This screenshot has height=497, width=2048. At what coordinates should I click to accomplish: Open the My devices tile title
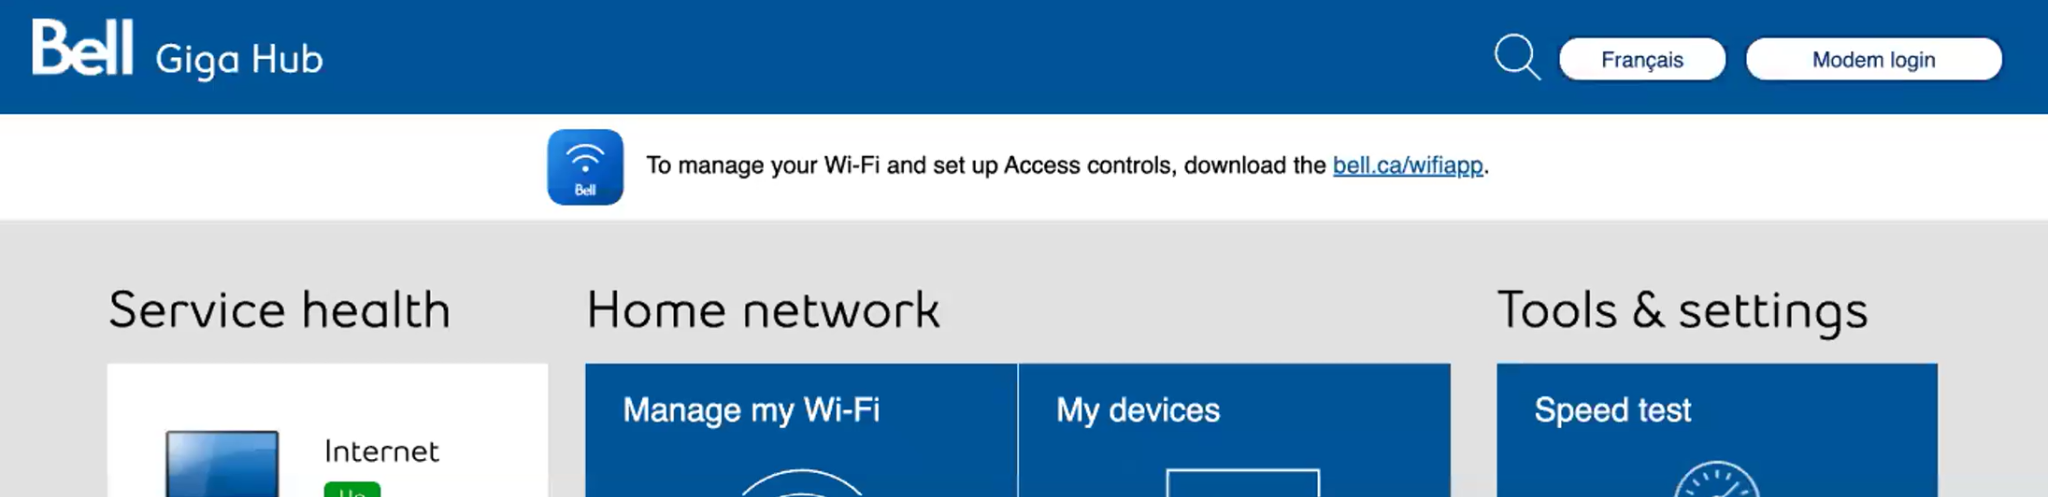coord(1138,410)
